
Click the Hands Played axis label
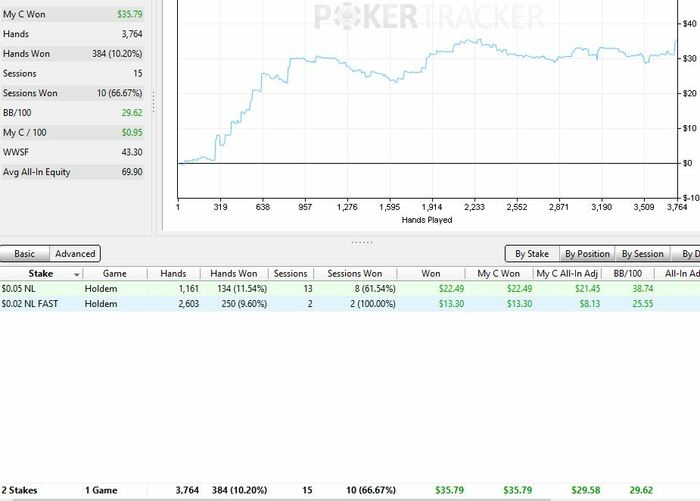coord(427,220)
